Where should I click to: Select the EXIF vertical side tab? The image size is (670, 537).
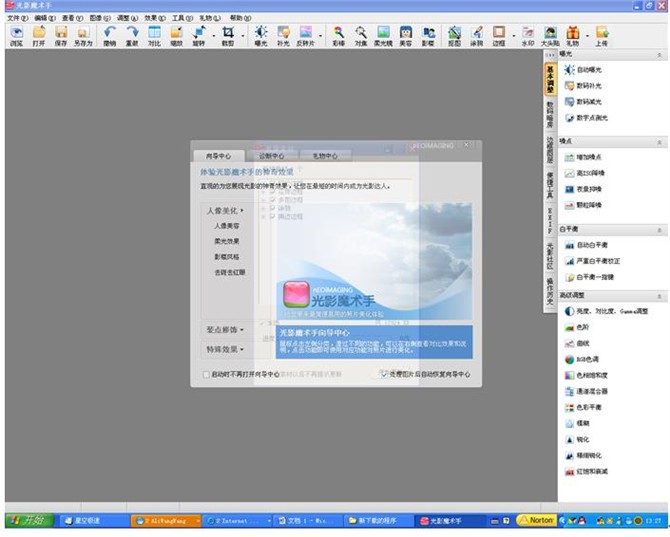tap(550, 221)
